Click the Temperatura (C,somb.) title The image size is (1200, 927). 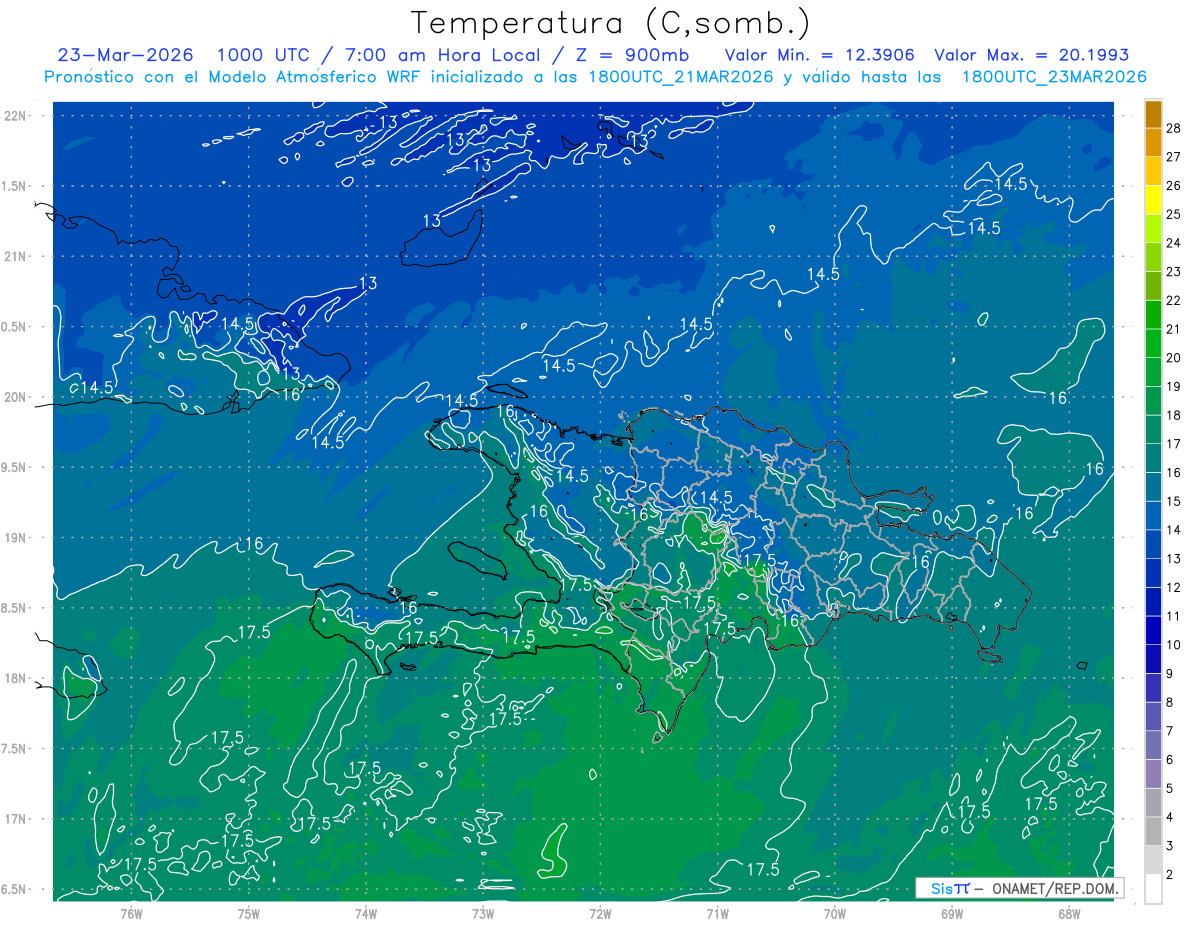611,23
